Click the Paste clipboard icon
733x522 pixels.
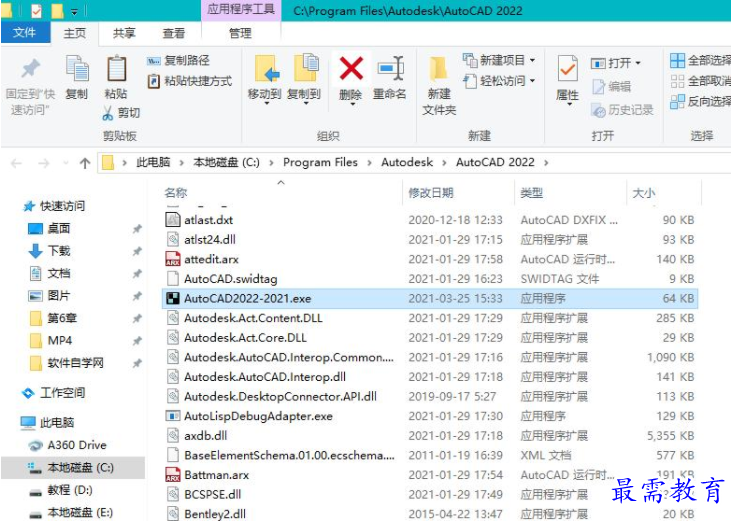point(116,69)
